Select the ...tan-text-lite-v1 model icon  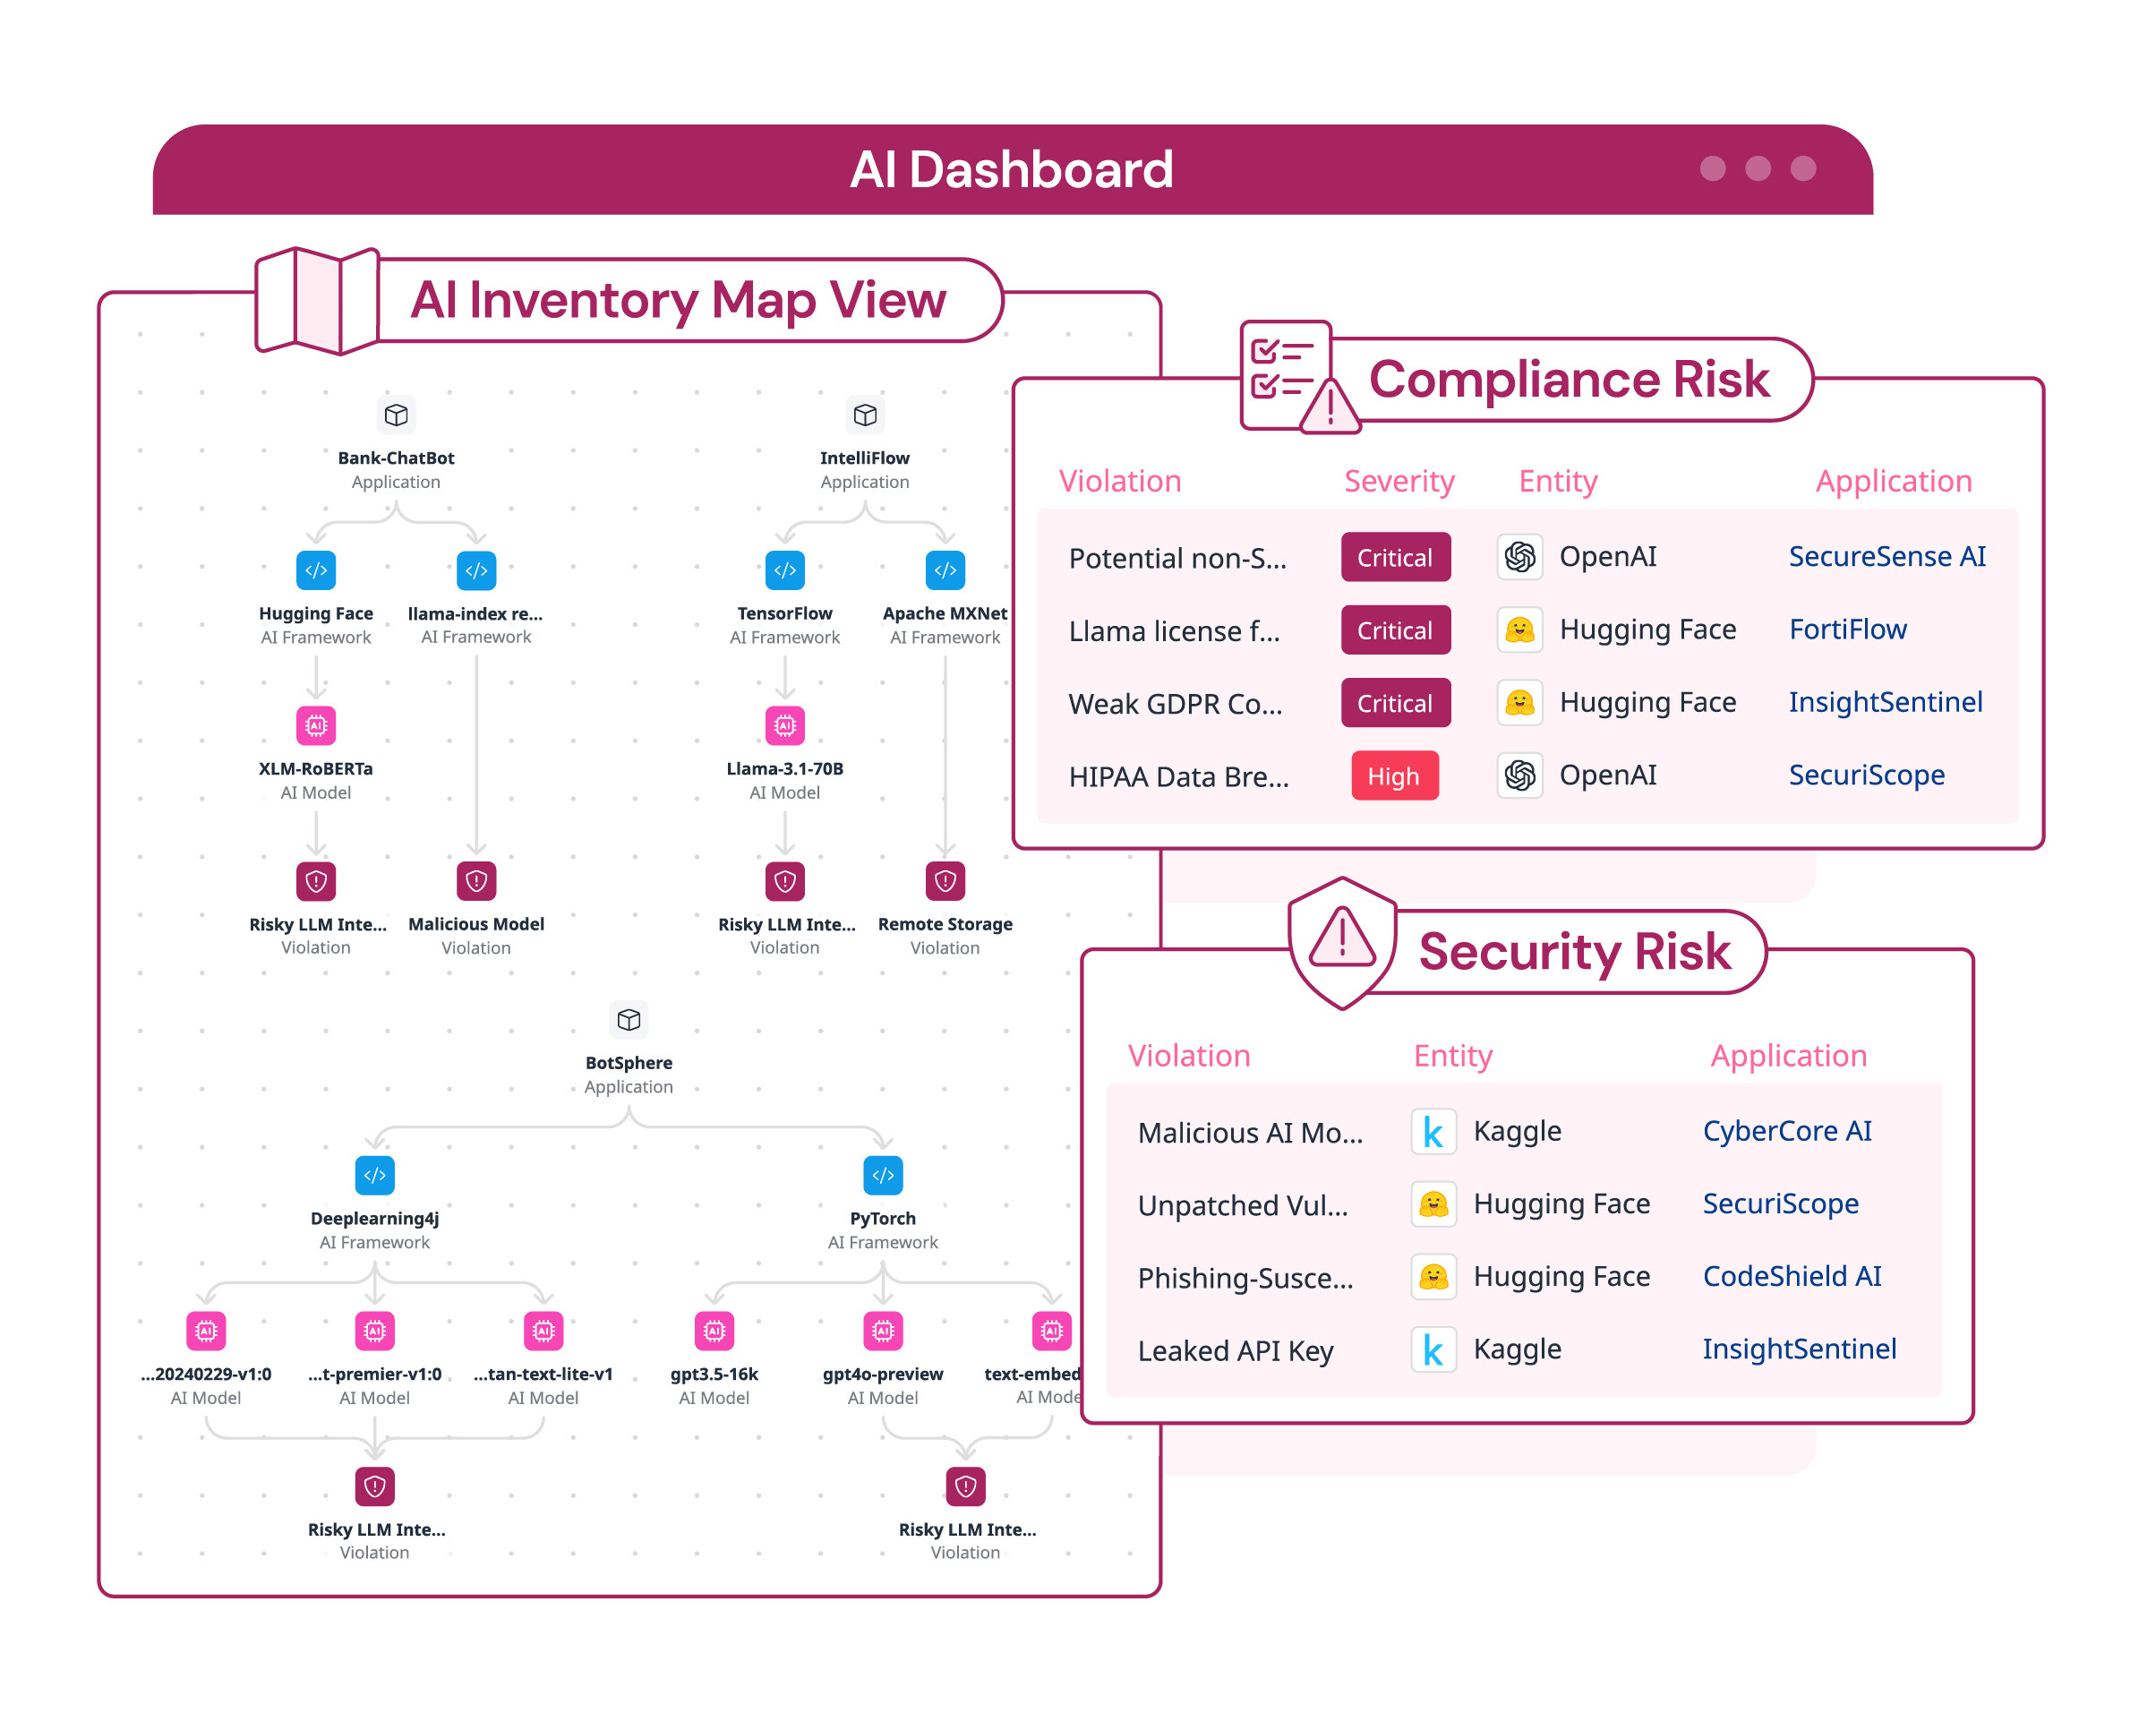[x=544, y=1330]
